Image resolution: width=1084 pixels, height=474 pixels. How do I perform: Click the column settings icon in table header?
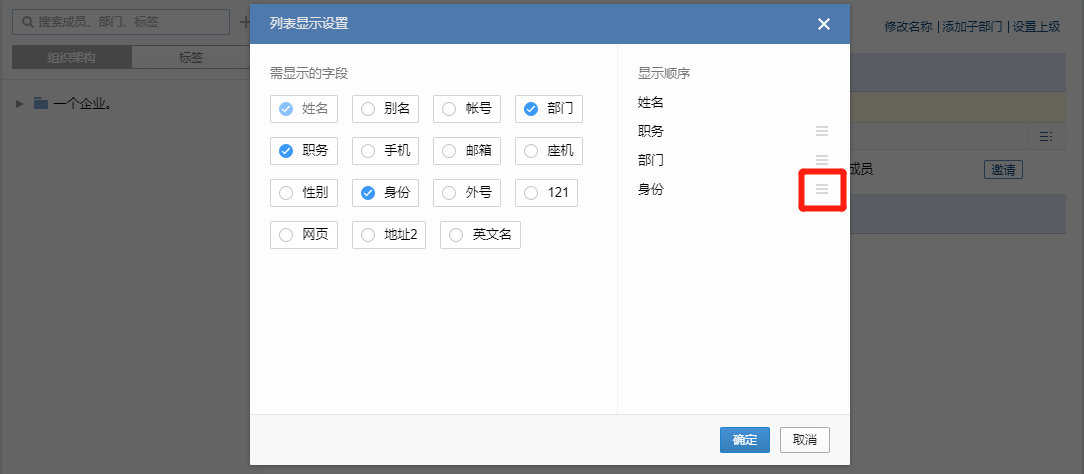point(1046,136)
